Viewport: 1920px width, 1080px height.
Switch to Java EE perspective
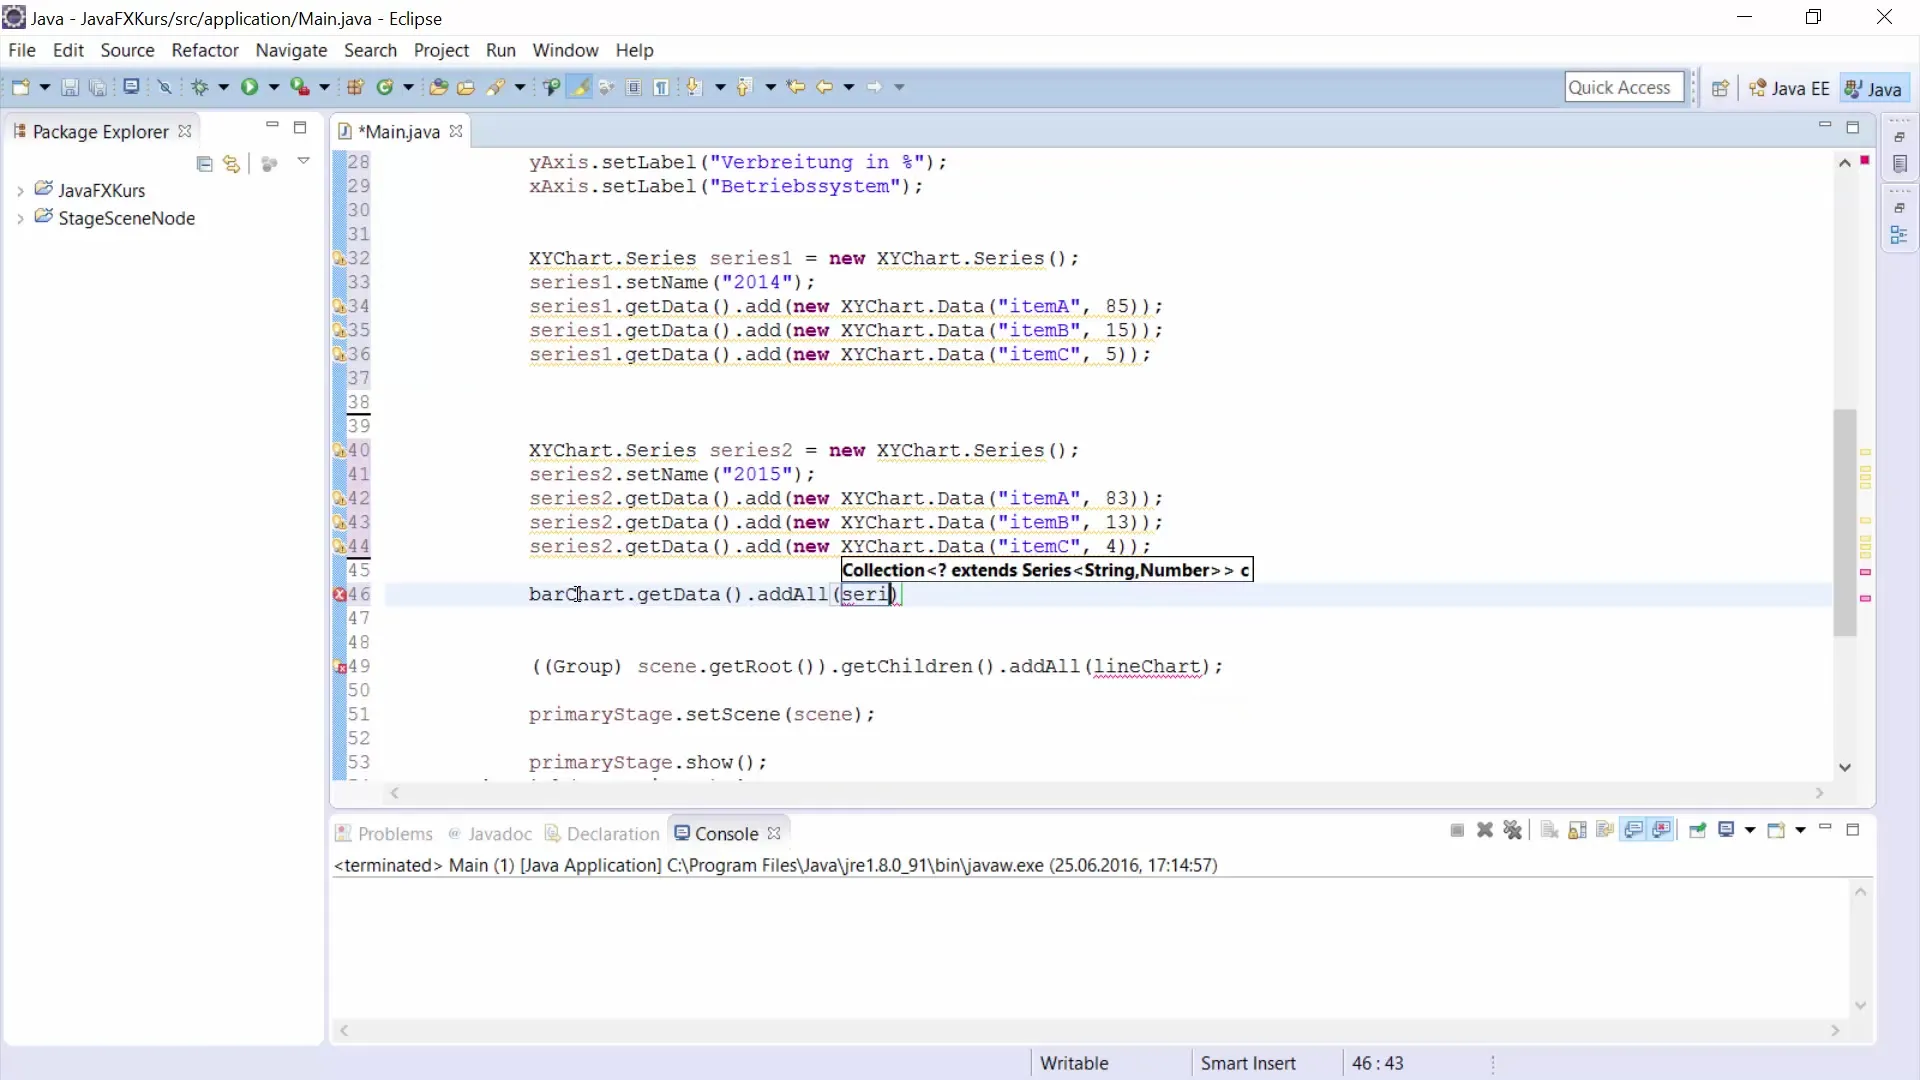coord(1790,88)
